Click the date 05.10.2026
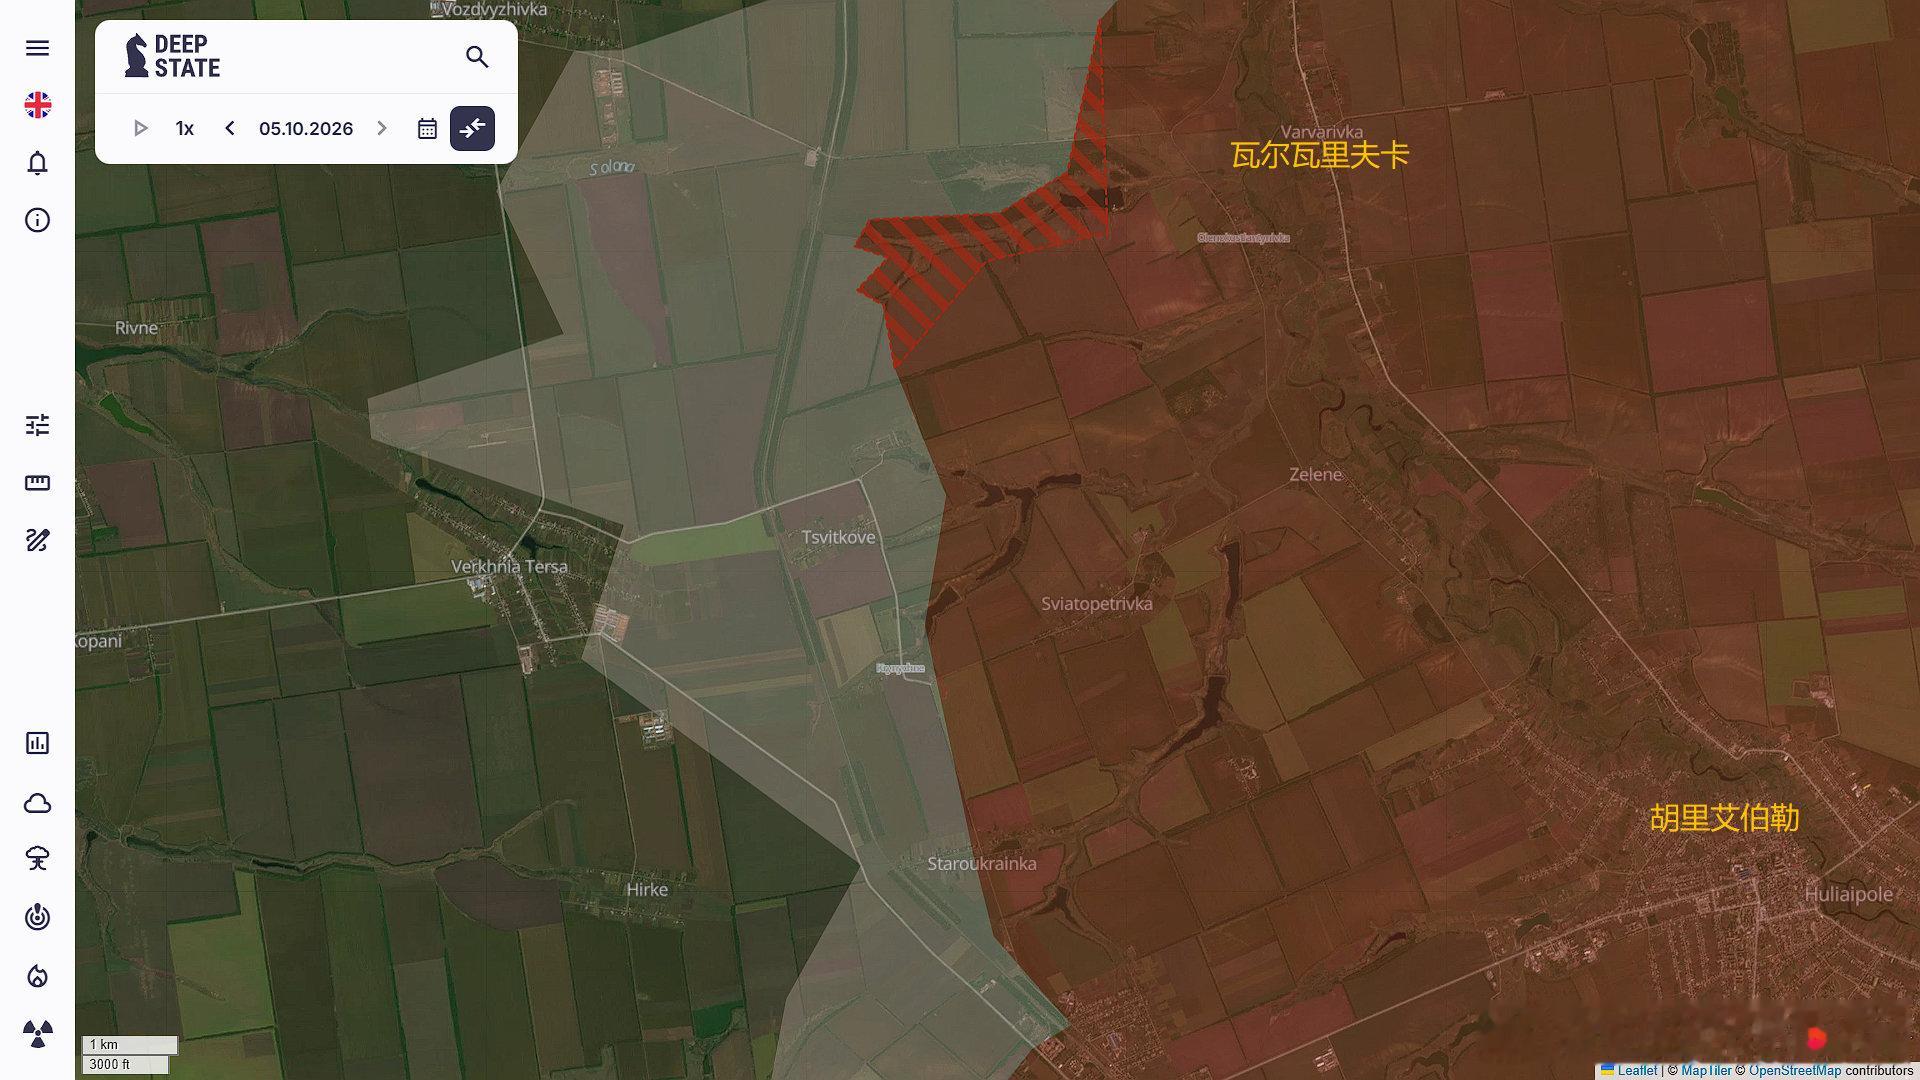 [x=306, y=128]
